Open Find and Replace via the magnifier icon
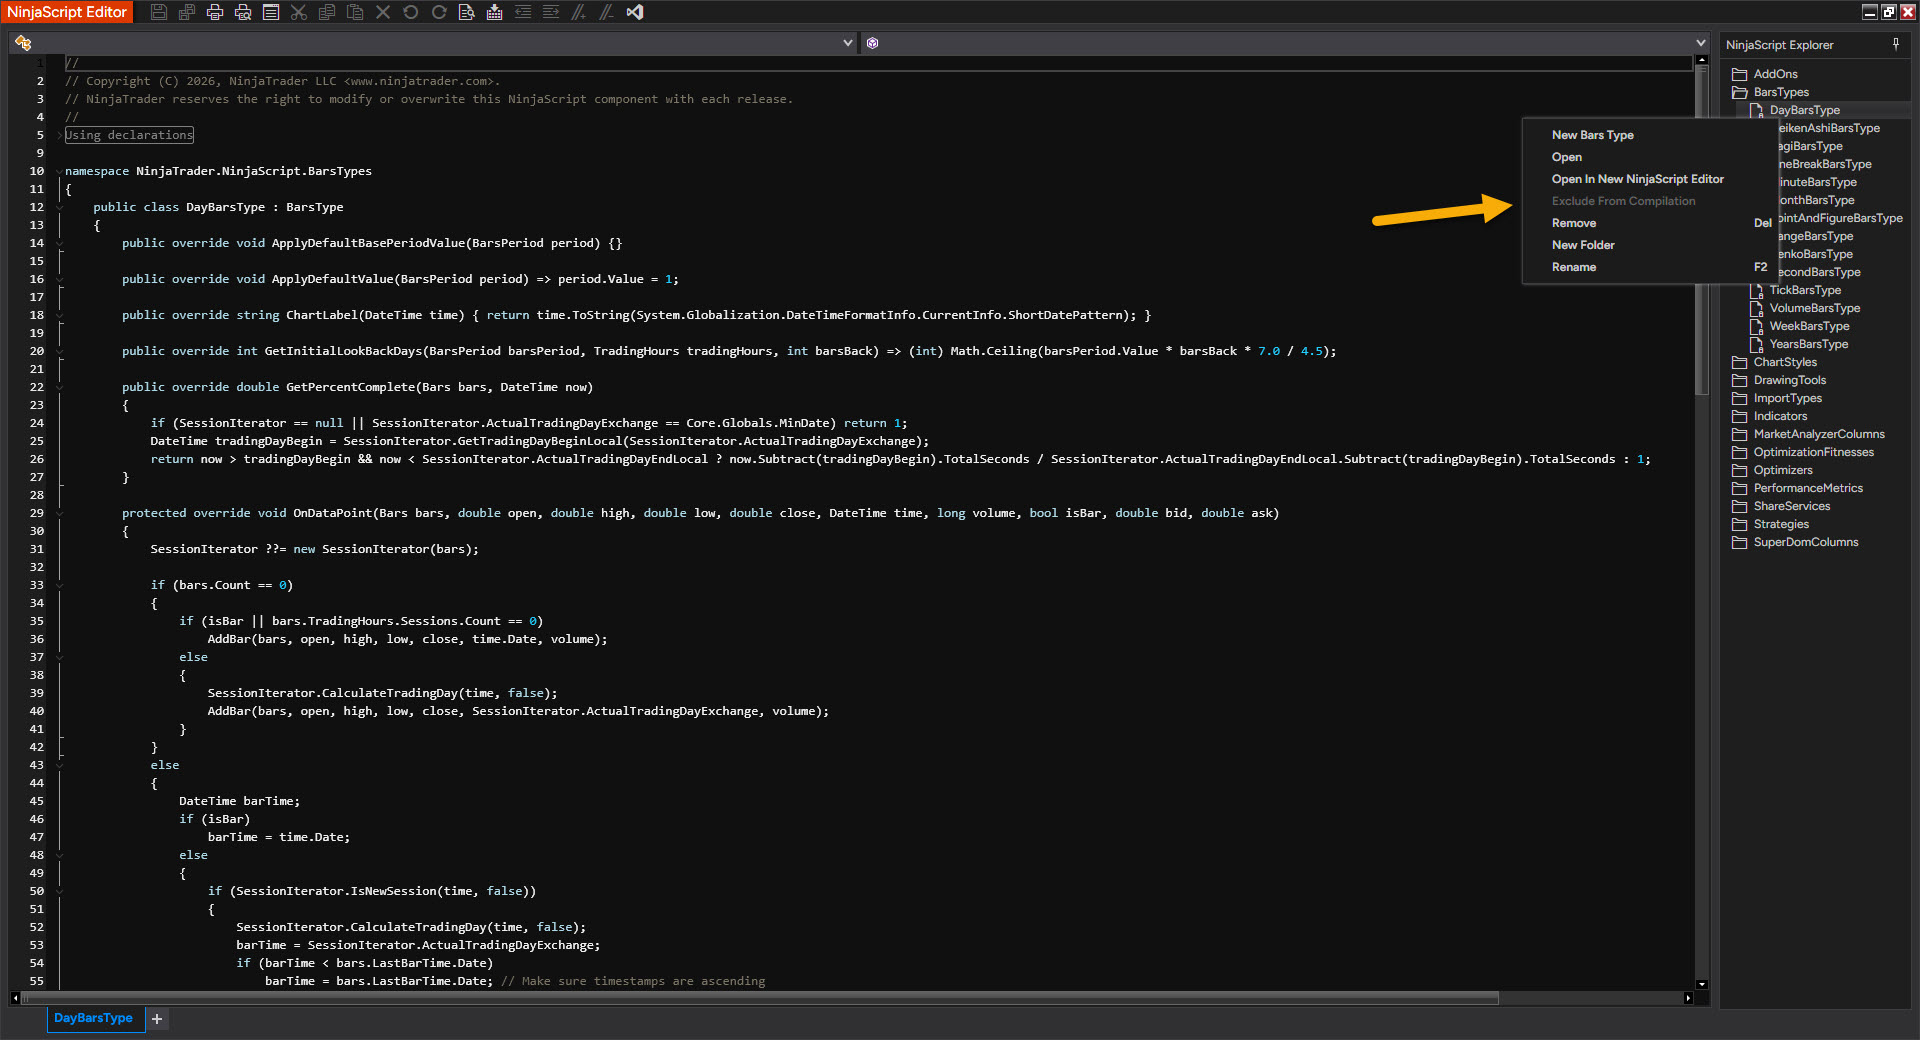The height and width of the screenshot is (1040, 1920). click(467, 12)
